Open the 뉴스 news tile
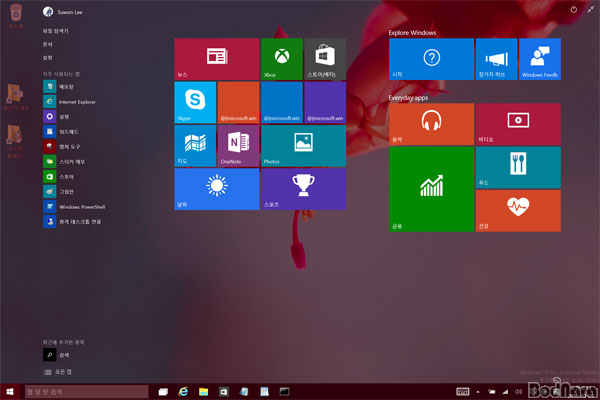Image resolution: width=600 pixels, height=400 pixels. [217, 59]
